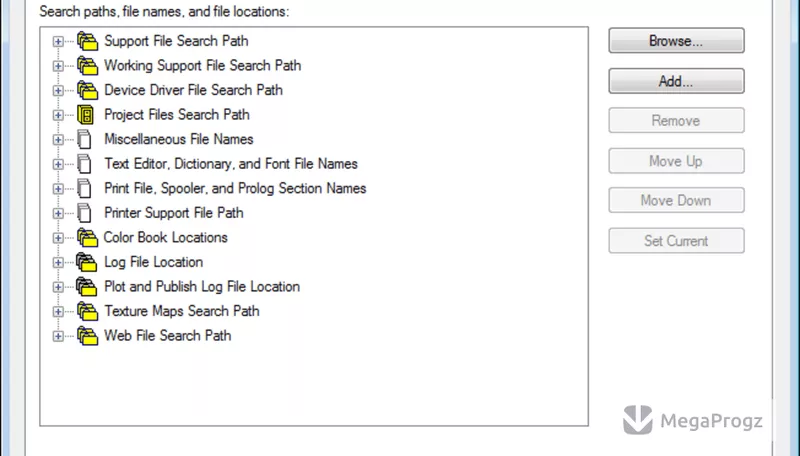800x456 pixels.
Task: Expand Text Editor, Dictionary, and Font File Names
Action: 58,164
